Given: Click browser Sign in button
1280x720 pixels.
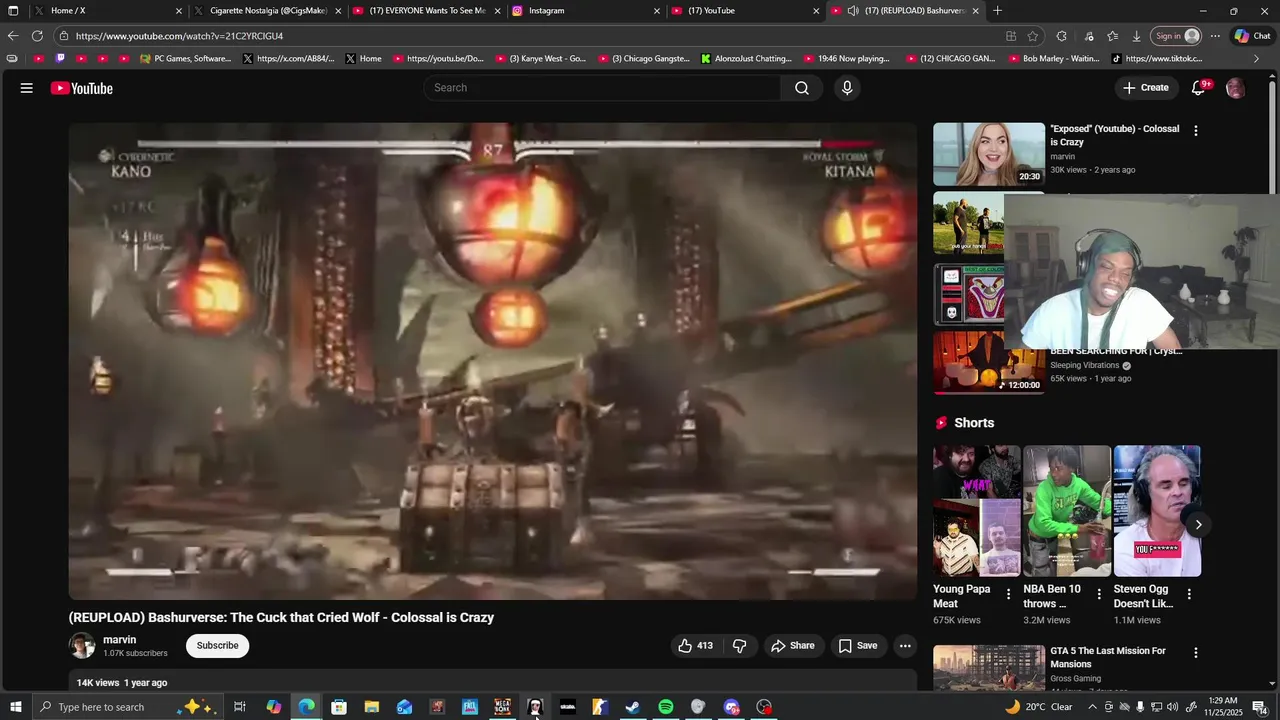Looking at the screenshot, I should [1176, 36].
